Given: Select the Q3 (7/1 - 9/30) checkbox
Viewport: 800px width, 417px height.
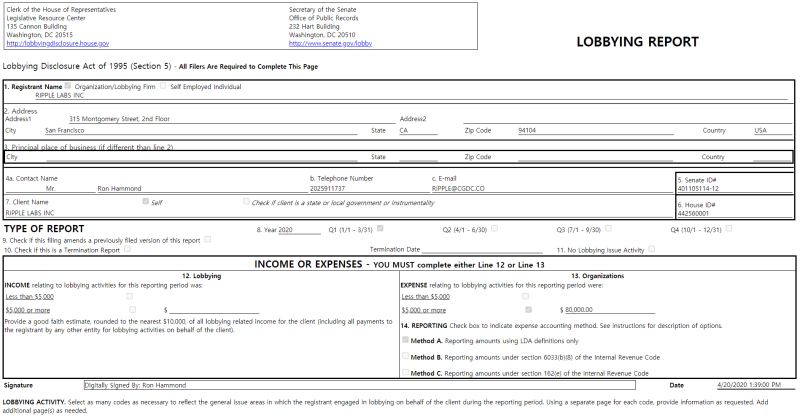Looking at the screenshot, I should coord(608,229).
